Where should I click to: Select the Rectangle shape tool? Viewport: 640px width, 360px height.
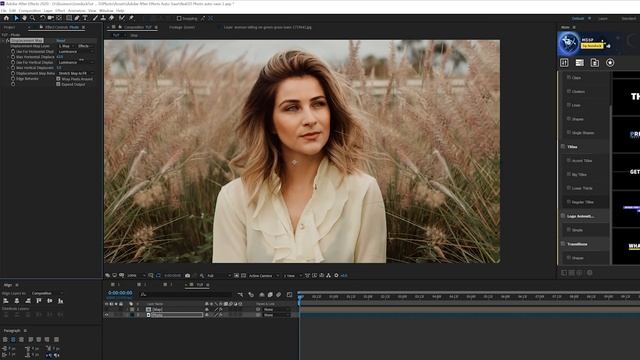[69, 18]
